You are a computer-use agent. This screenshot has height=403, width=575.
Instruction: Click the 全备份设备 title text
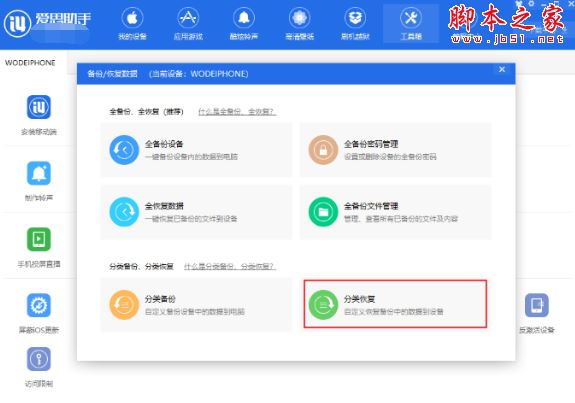[164, 144]
